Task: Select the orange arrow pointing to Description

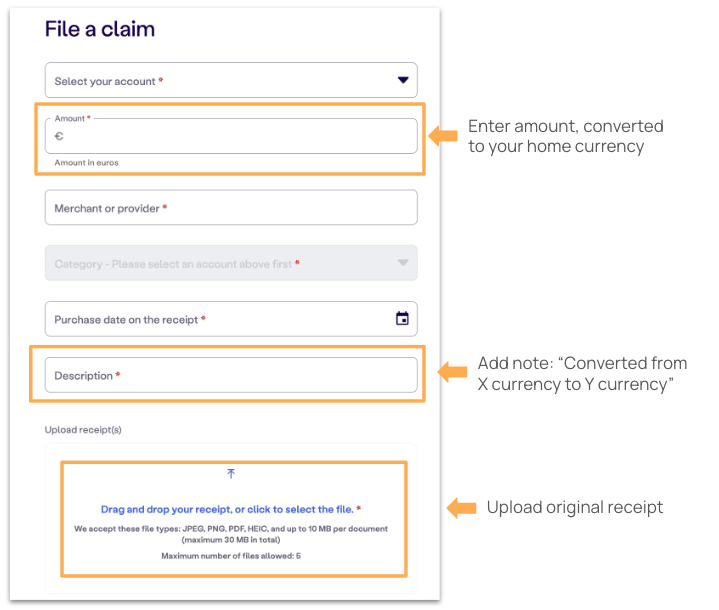Action: coord(453,372)
